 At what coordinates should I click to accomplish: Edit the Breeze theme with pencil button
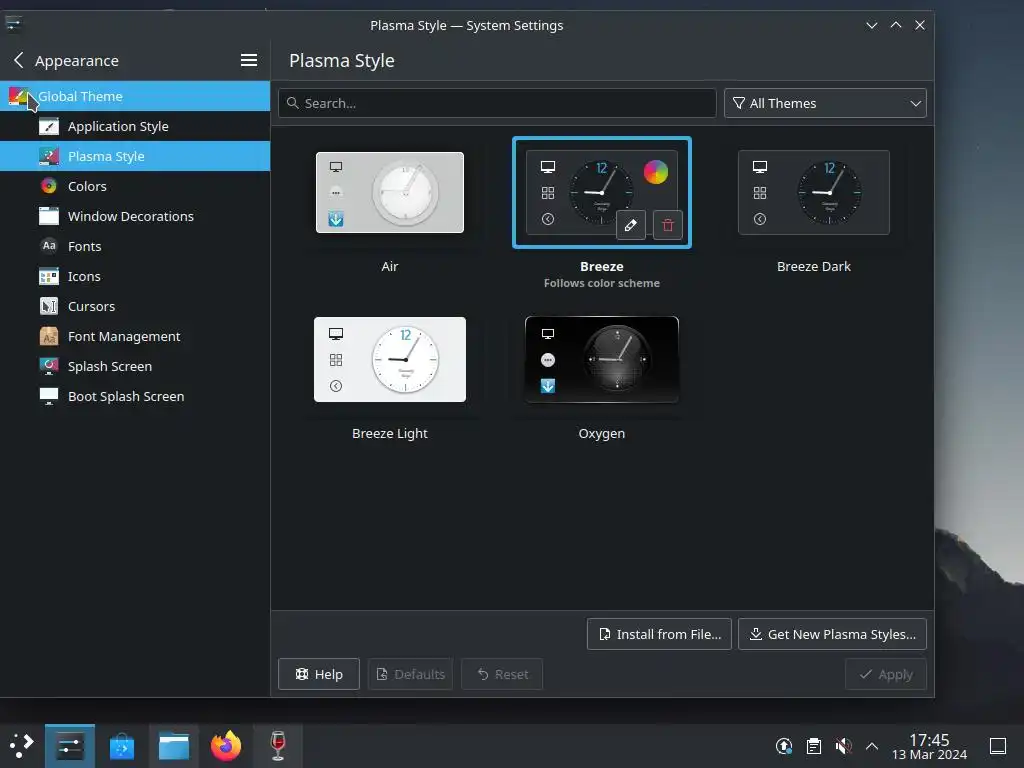point(631,225)
